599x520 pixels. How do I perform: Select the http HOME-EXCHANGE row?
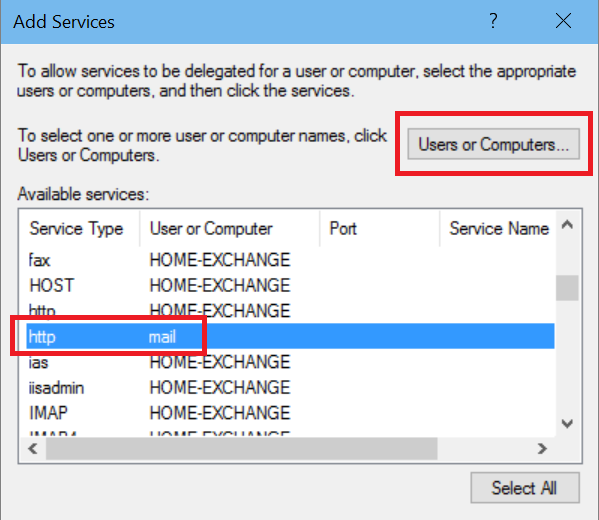tap(290, 311)
